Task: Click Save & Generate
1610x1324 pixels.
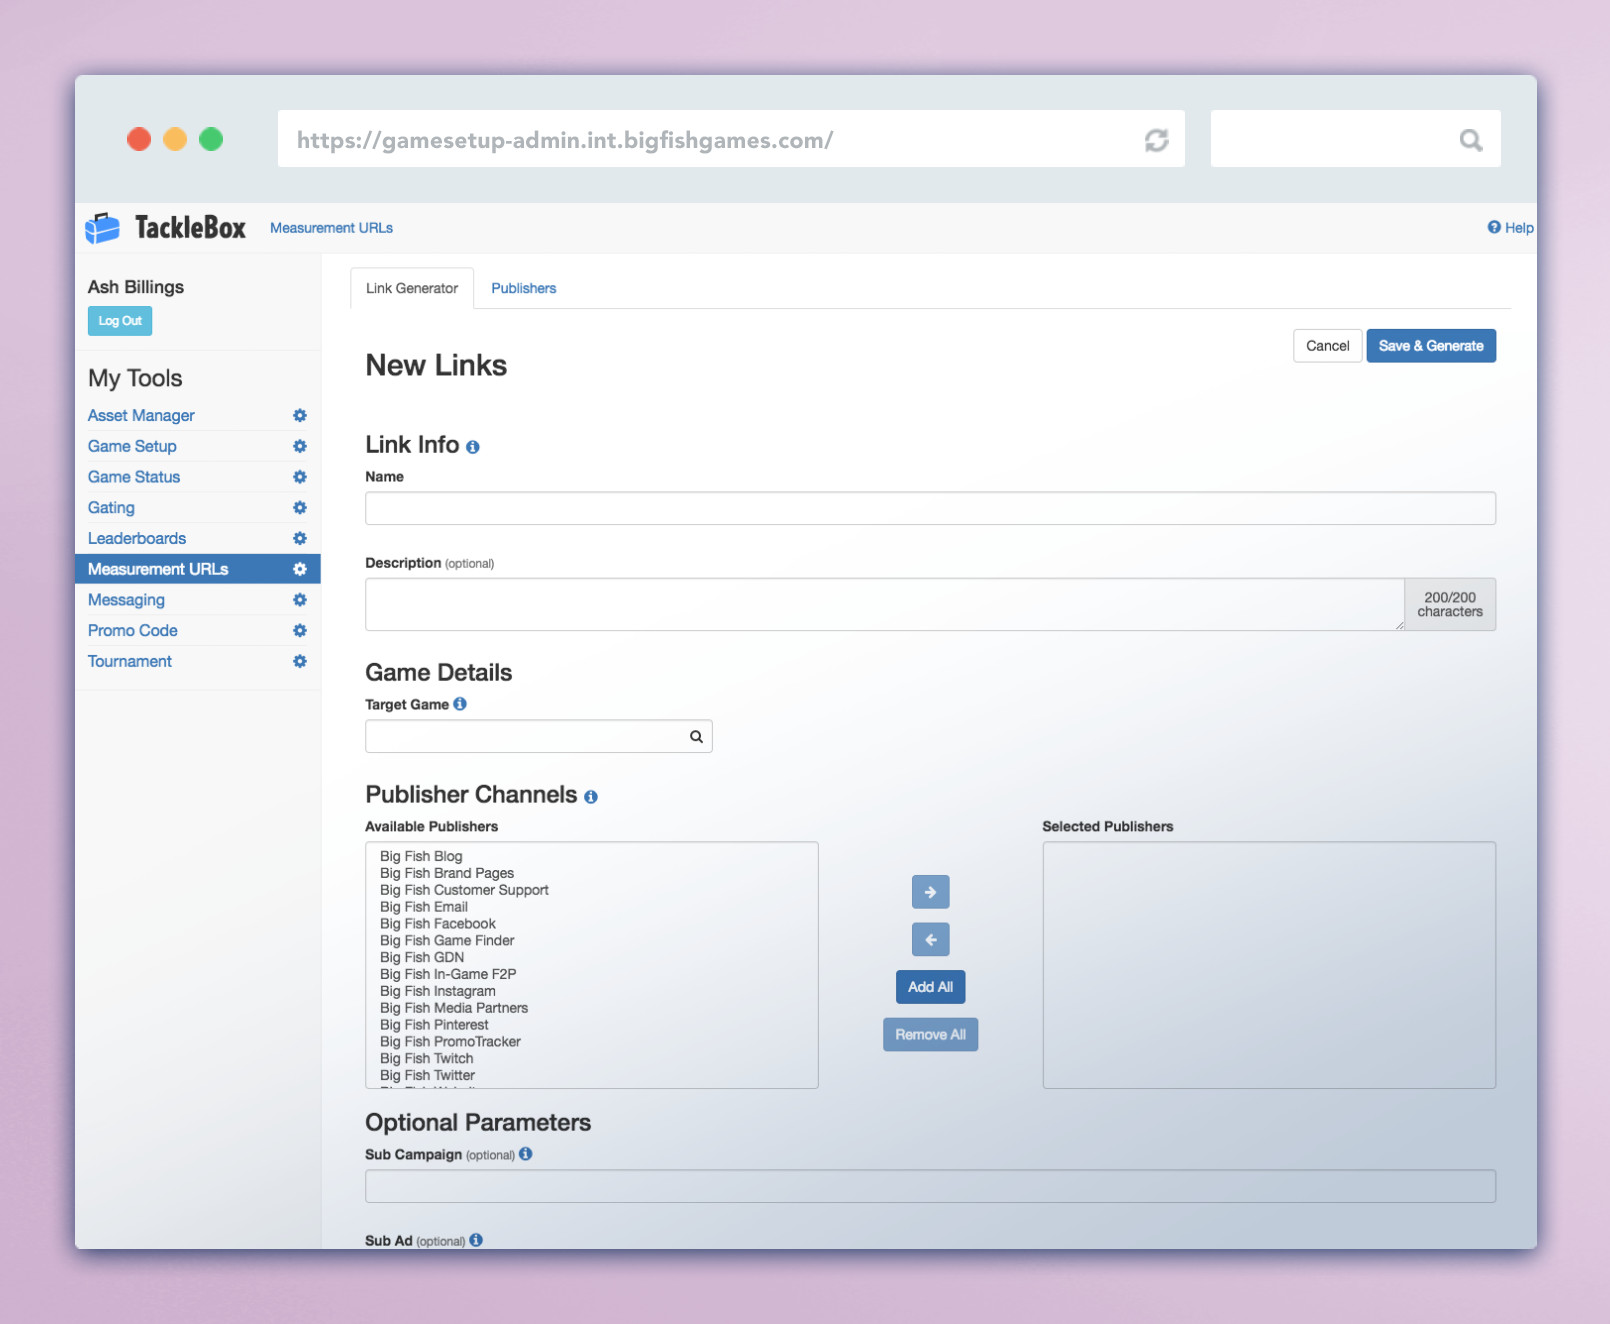Action: [1431, 346]
